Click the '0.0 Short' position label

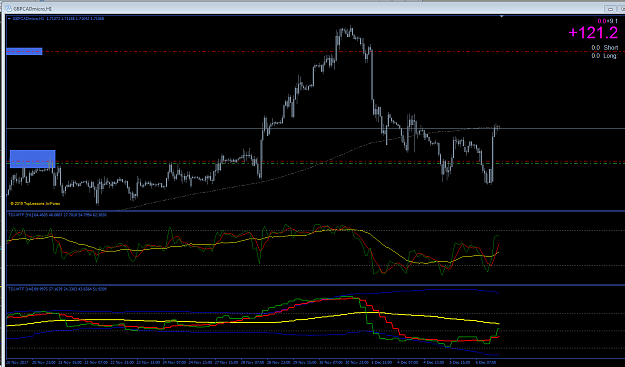tap(604, 48)
